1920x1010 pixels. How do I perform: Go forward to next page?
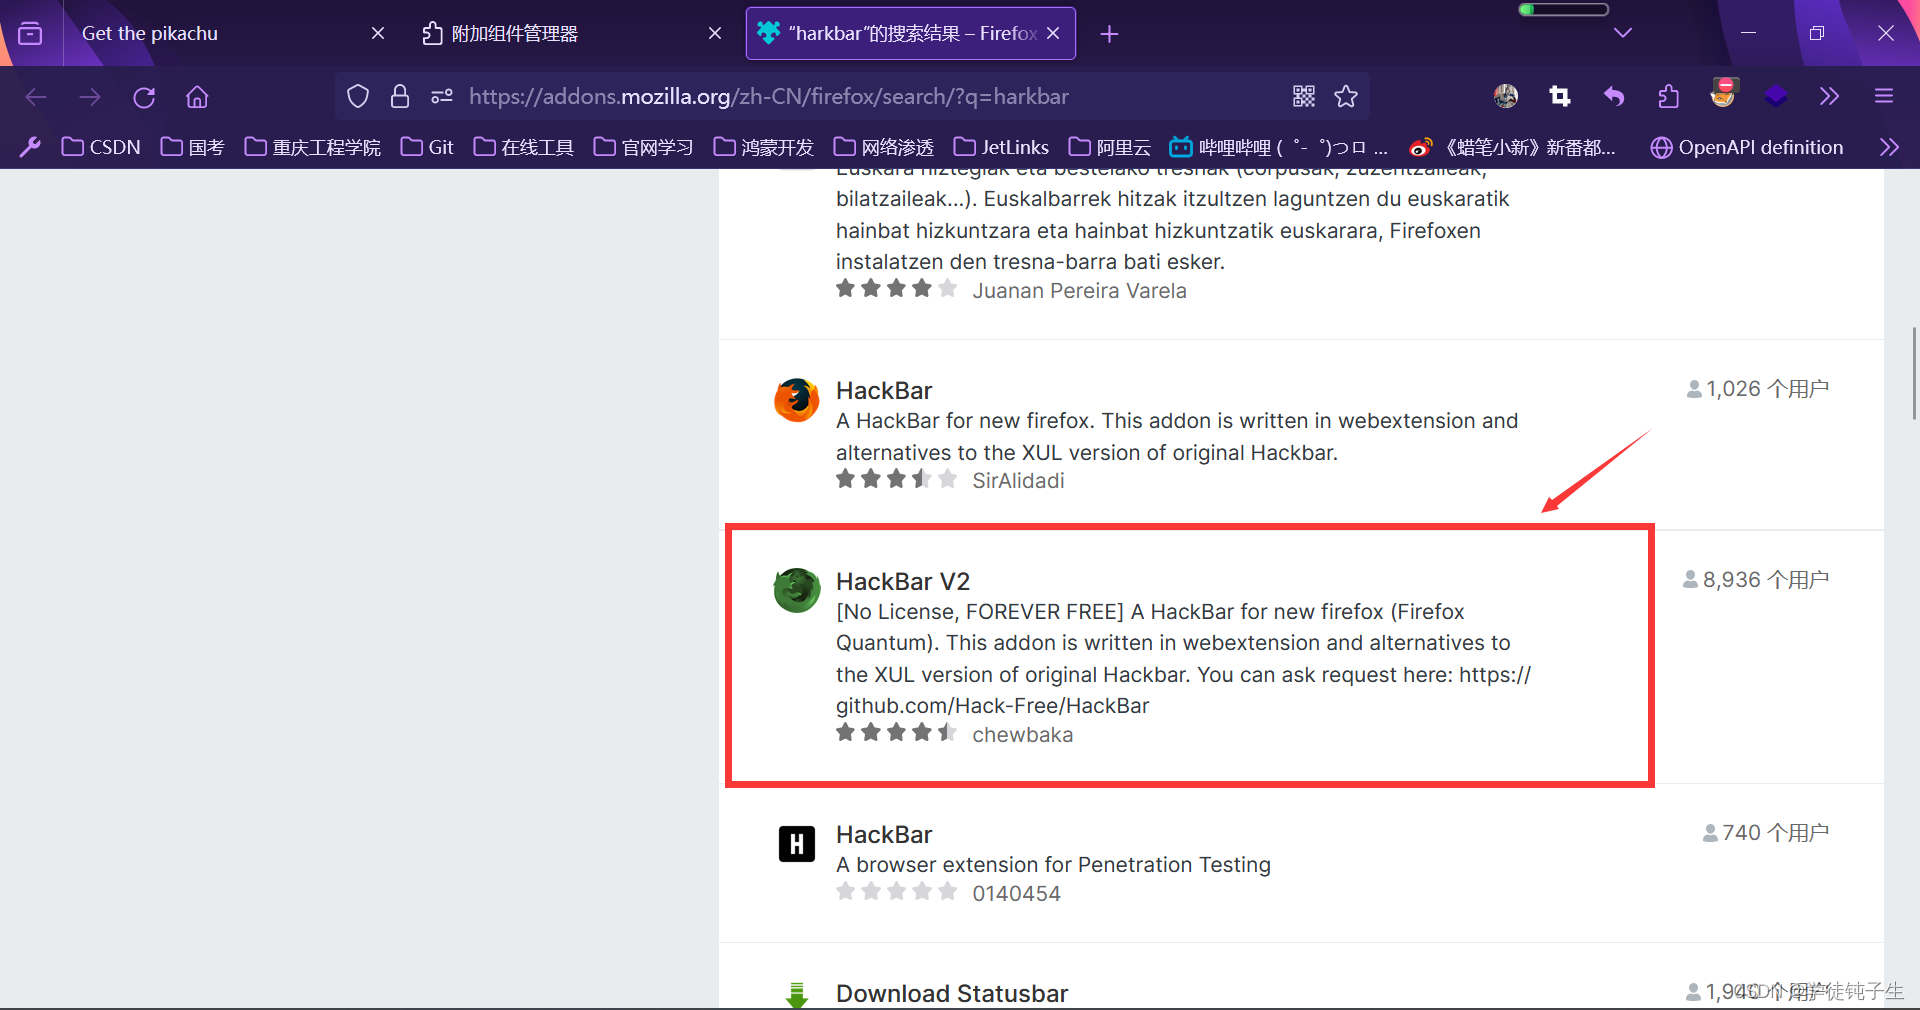coord(90,97)
